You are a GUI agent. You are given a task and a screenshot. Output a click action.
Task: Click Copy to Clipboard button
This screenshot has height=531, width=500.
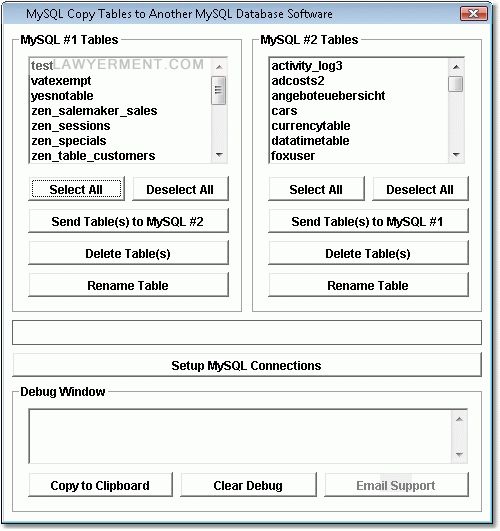tap(101, 485)
